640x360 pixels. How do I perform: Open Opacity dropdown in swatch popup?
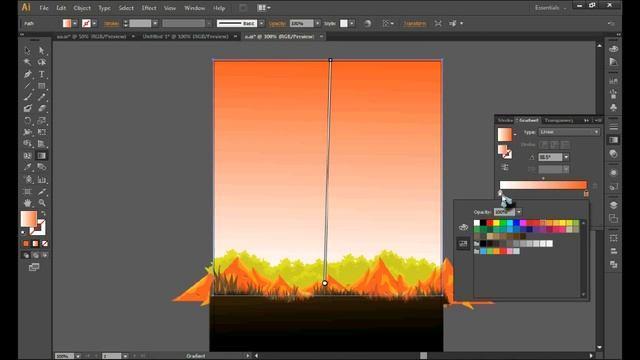(519, 212)
